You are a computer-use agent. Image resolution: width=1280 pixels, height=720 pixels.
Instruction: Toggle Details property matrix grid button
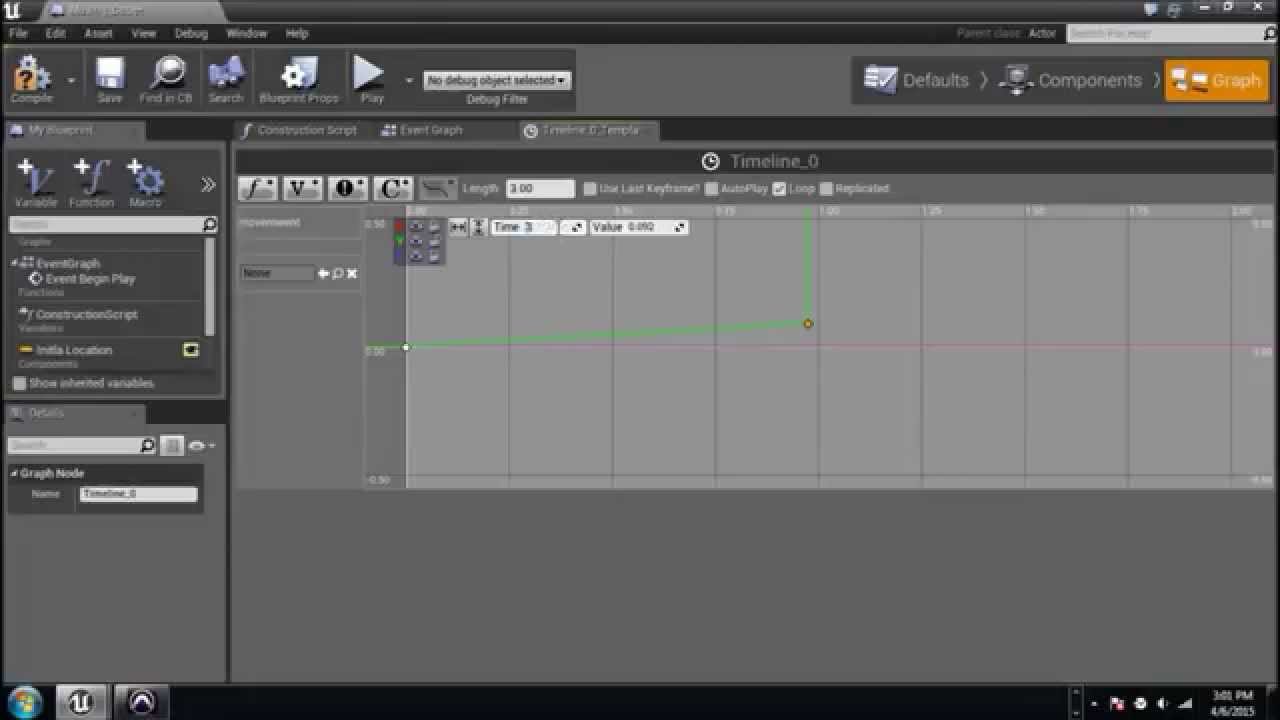tap(172, 445)
